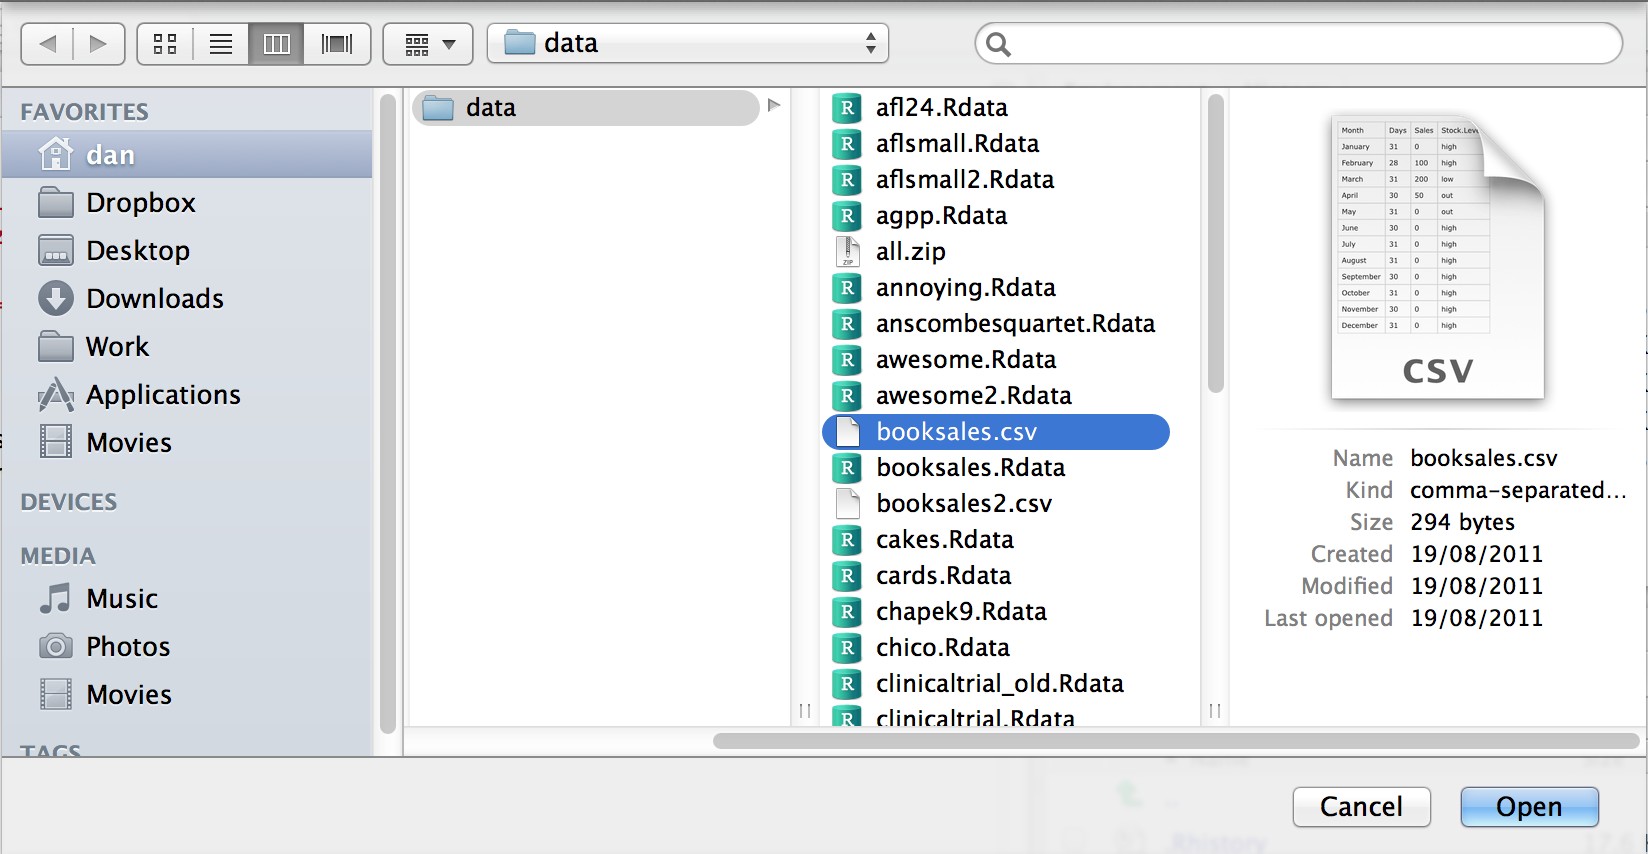Expand the data folder column arrow
Viewport: 1648px width, 854px height.
[x=773, y=105]
